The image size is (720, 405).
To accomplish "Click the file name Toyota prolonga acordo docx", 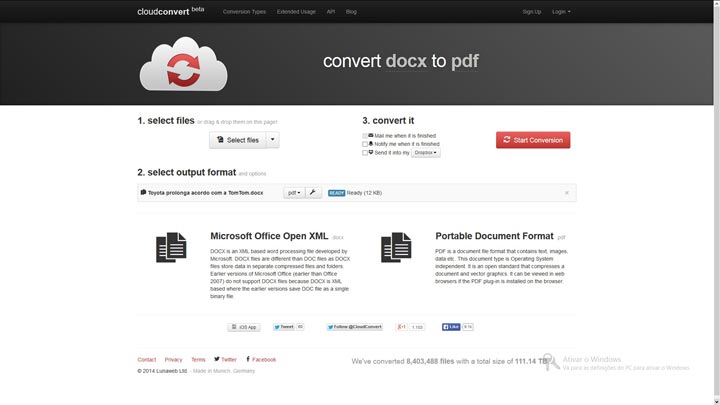I will click(205, 193).
